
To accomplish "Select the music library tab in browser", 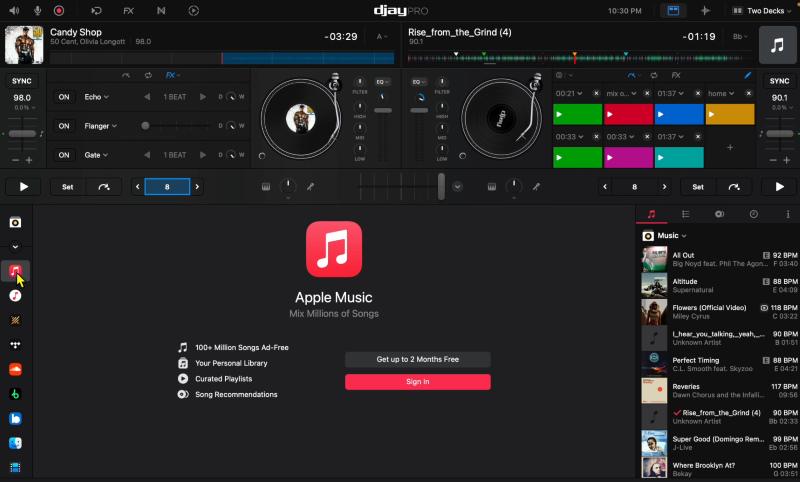I will 651,214.
